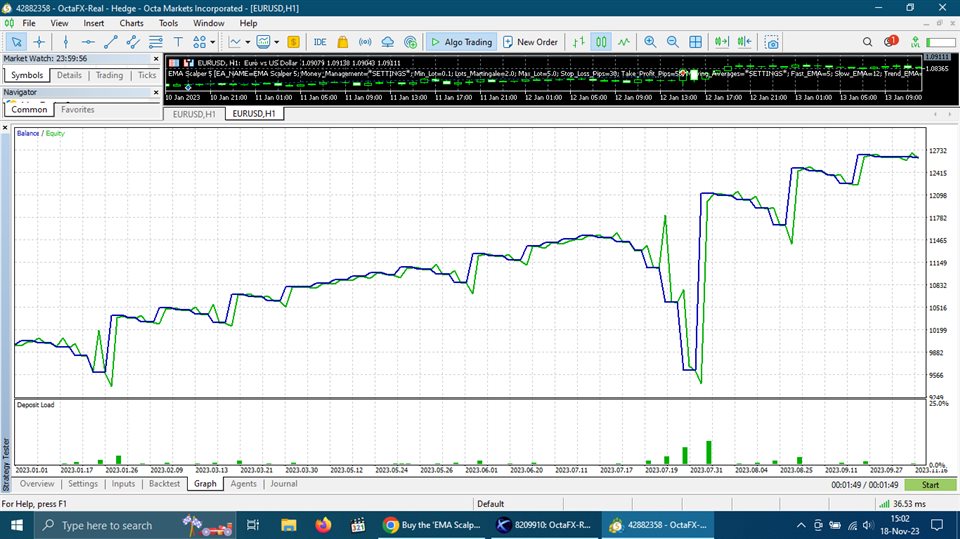
Task: Open the Insert menu
Action: tap(94, 23)
